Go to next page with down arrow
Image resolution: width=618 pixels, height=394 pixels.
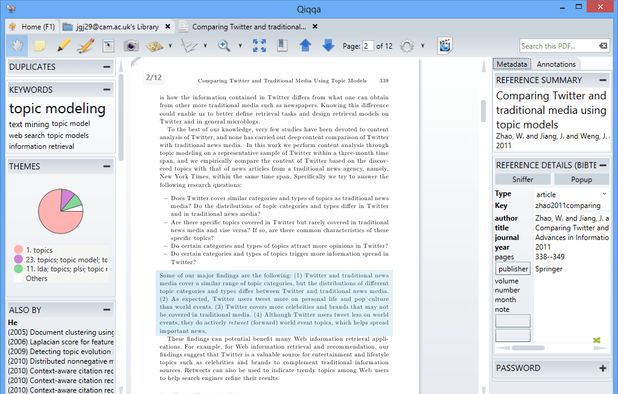328,45
